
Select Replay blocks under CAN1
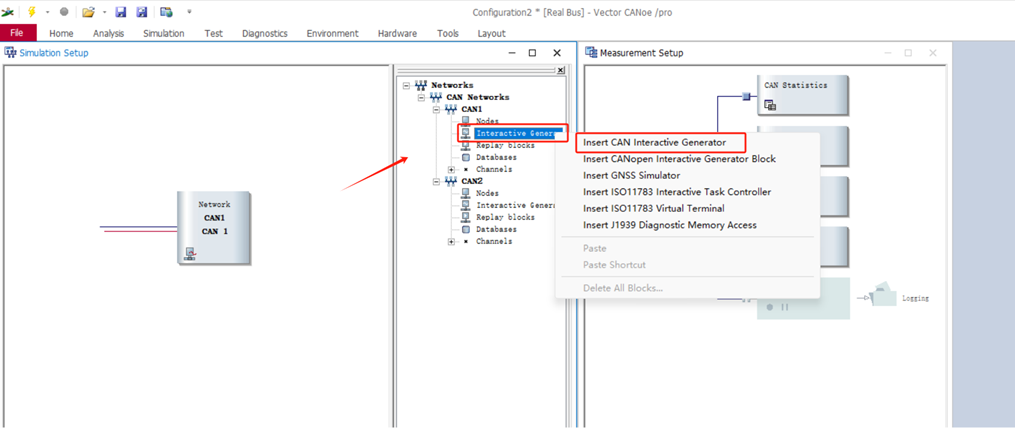coord(504,145)
